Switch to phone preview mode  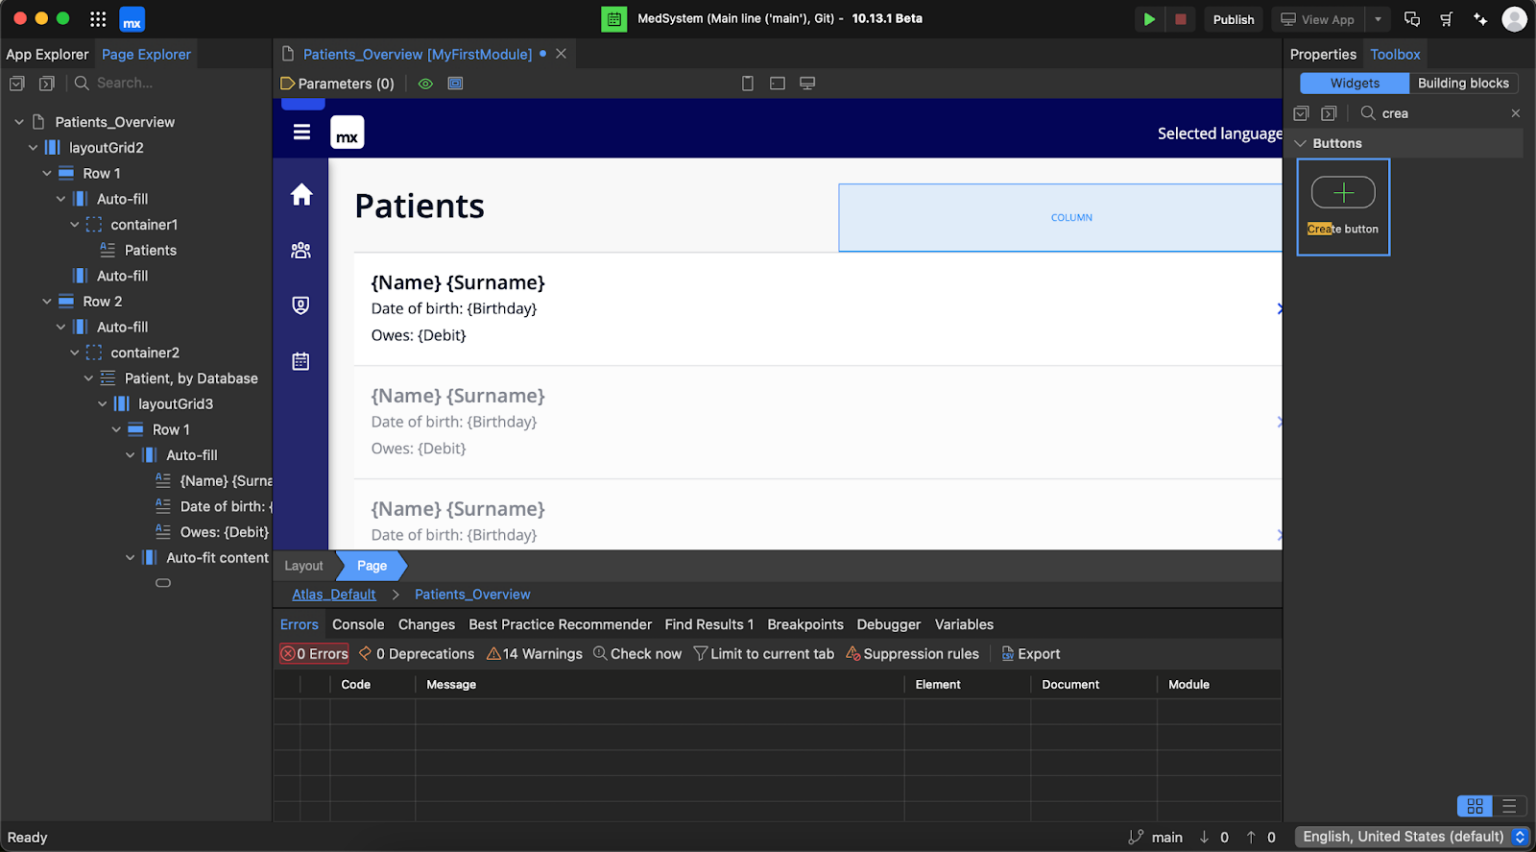[x=748, y=84]
